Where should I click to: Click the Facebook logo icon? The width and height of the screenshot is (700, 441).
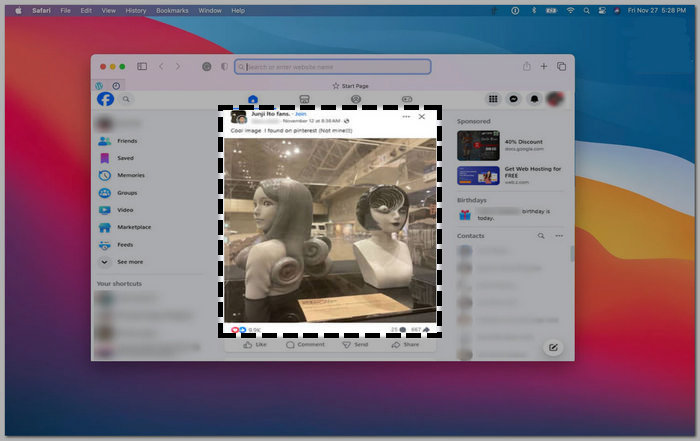105,99
